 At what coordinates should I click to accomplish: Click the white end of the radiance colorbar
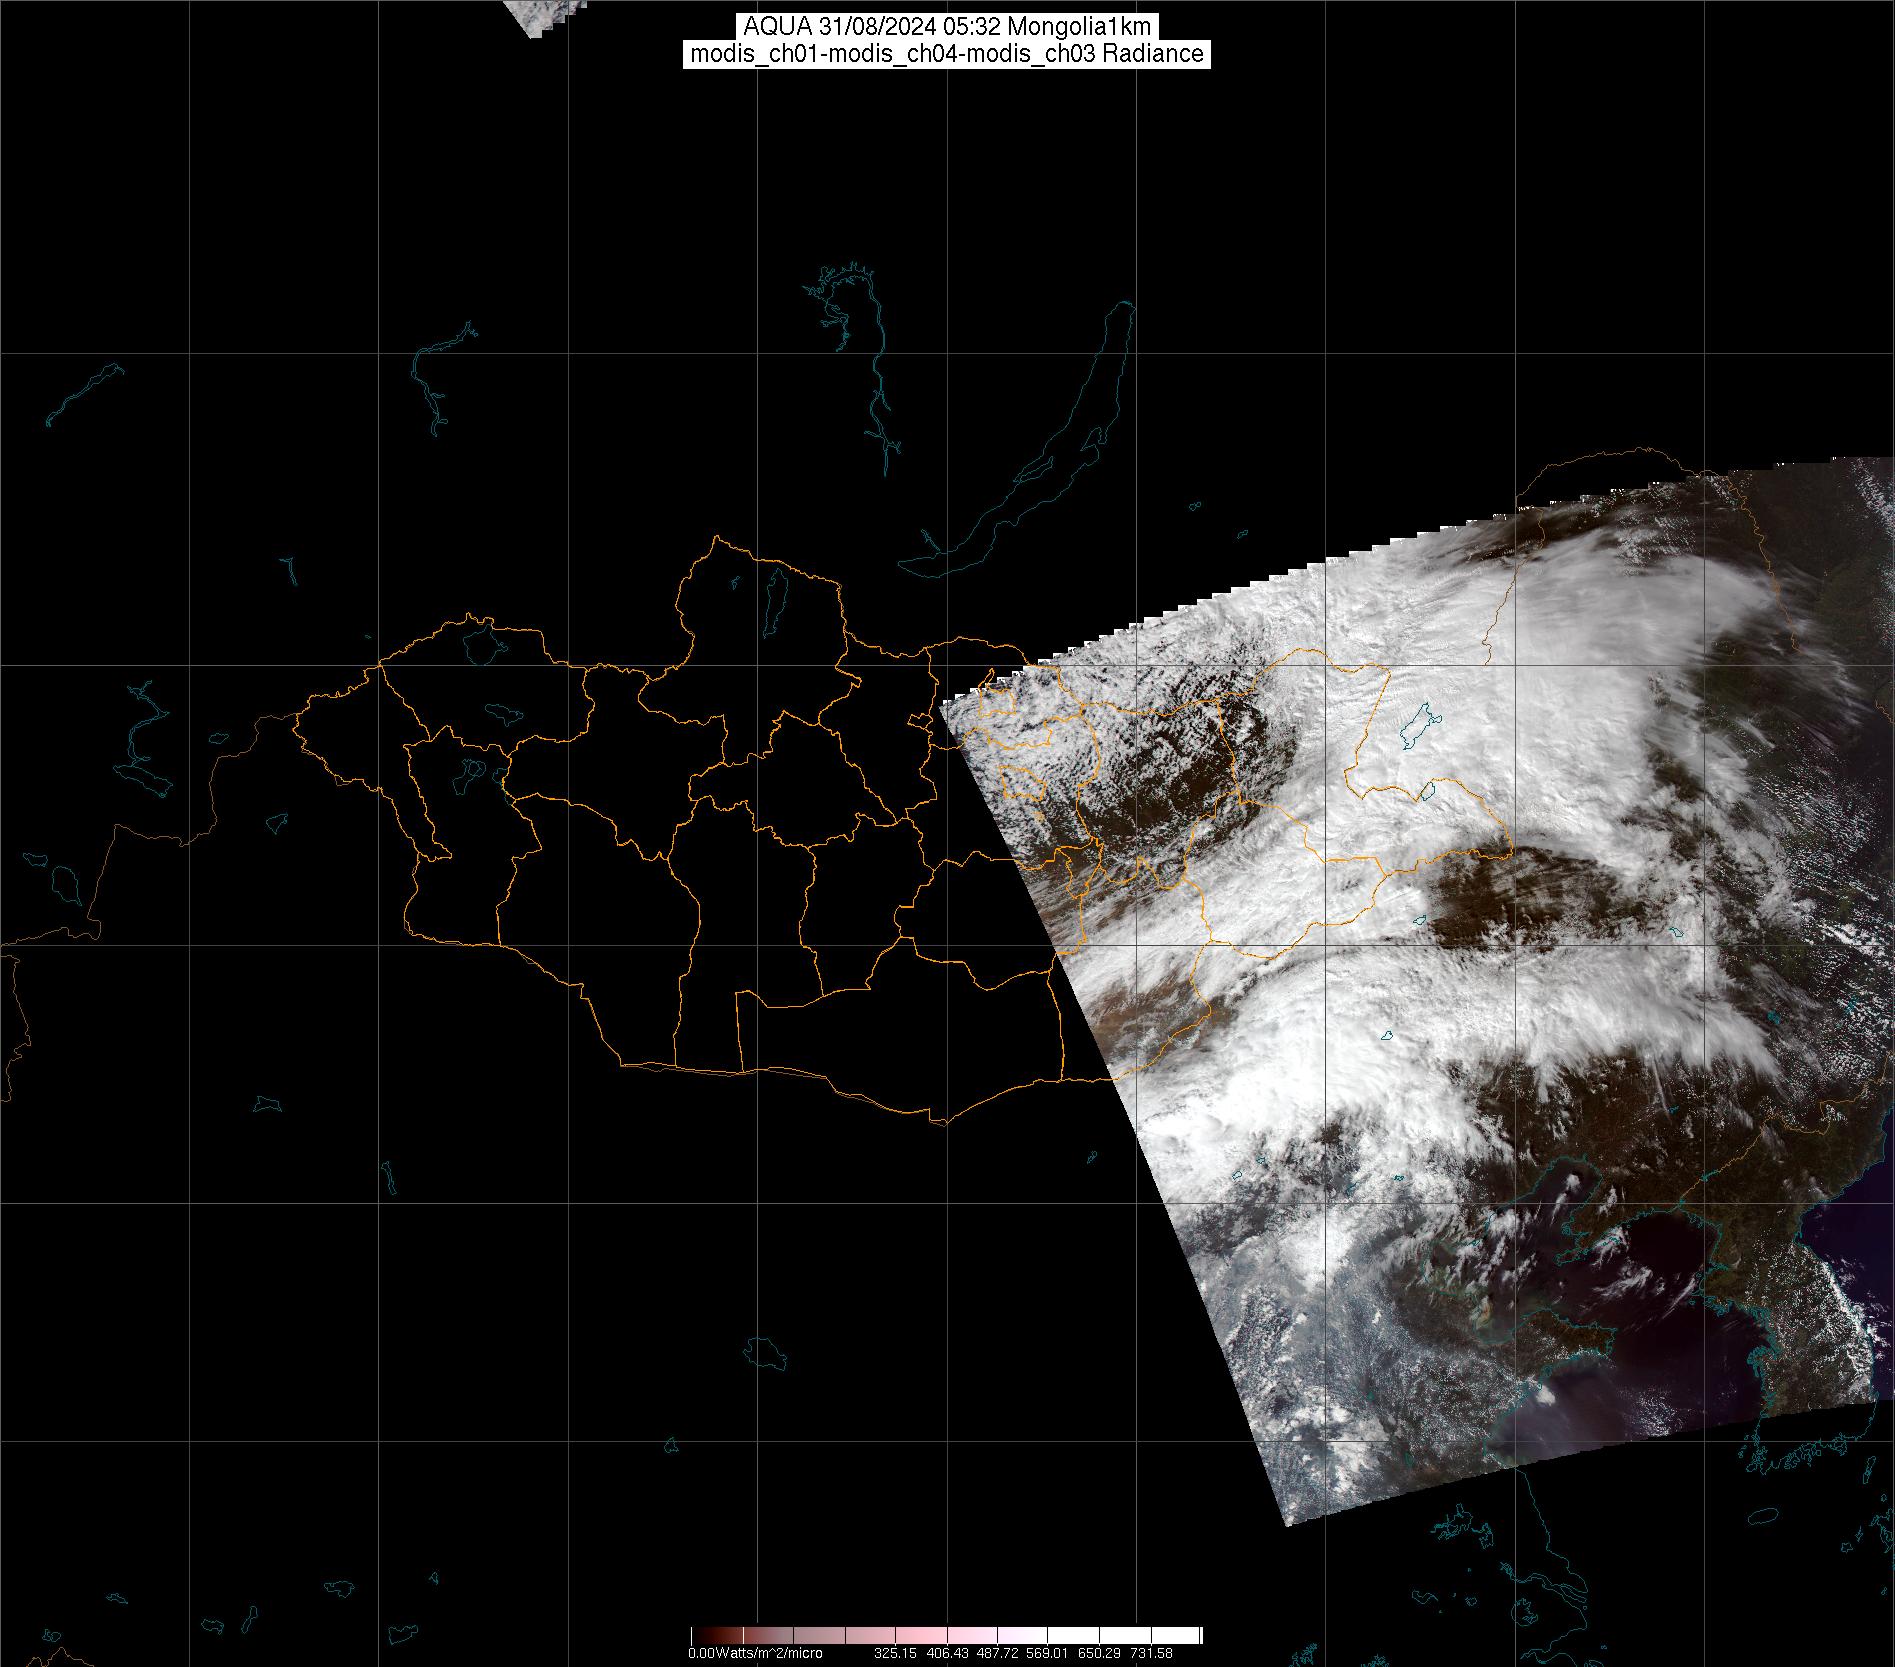pos(1190,1635)
